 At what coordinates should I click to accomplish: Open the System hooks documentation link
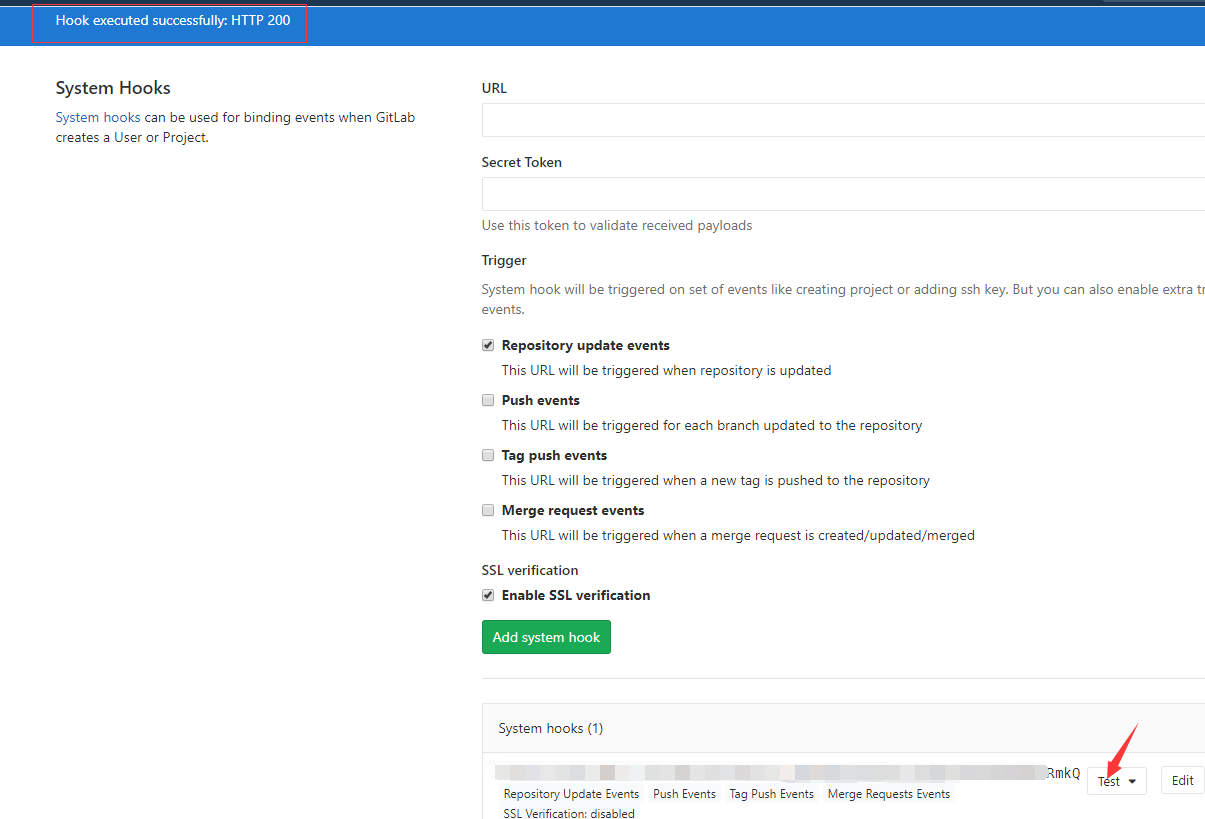[97, 117]
